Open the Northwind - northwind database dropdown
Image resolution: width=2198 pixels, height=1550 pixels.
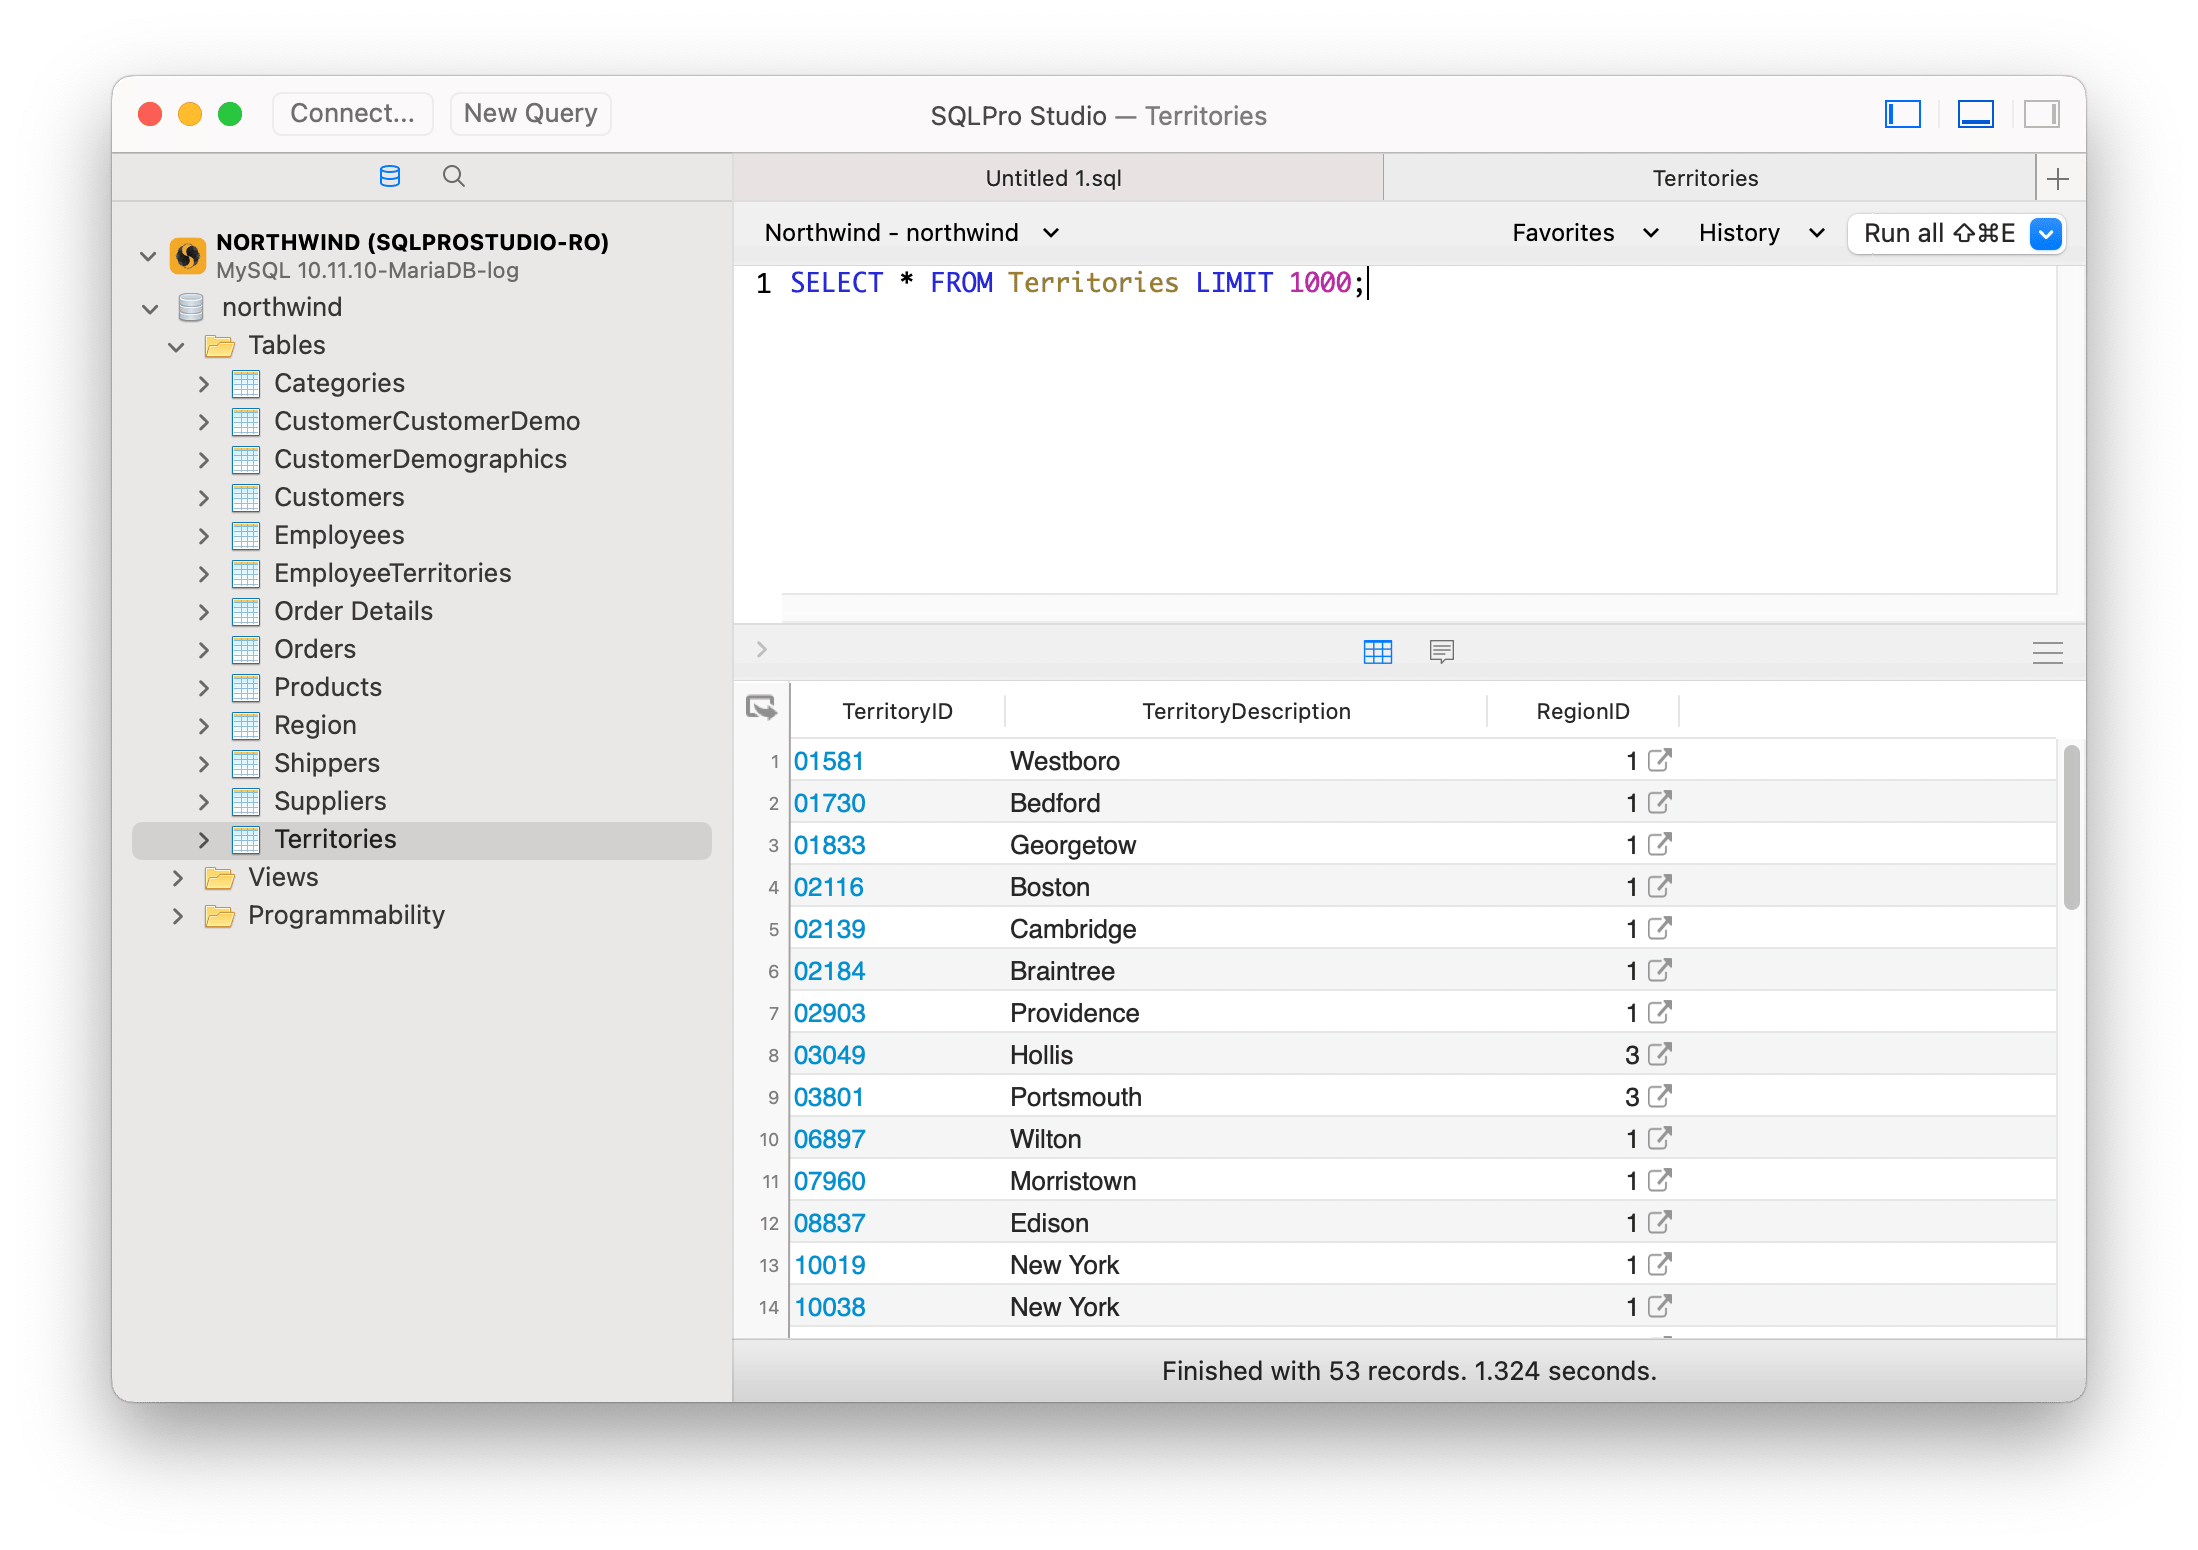[911, 233]
